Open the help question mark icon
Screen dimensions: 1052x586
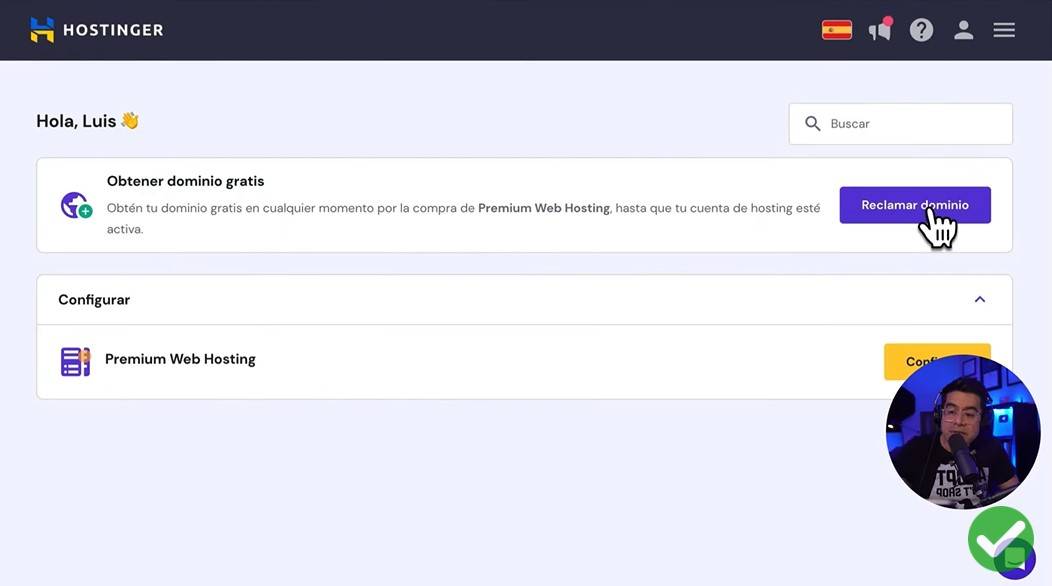tap(921, 30)
